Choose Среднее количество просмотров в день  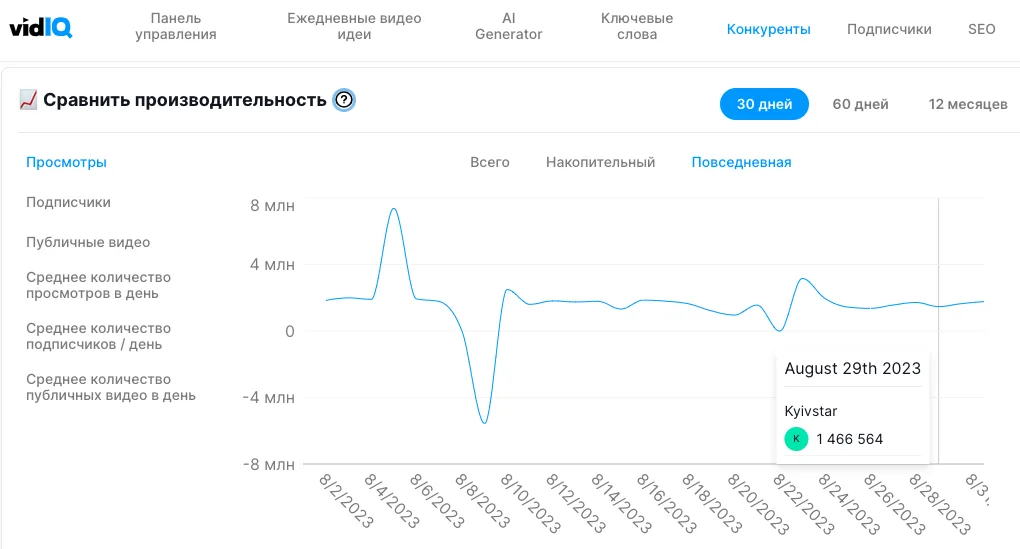click(x=98, y=285)
